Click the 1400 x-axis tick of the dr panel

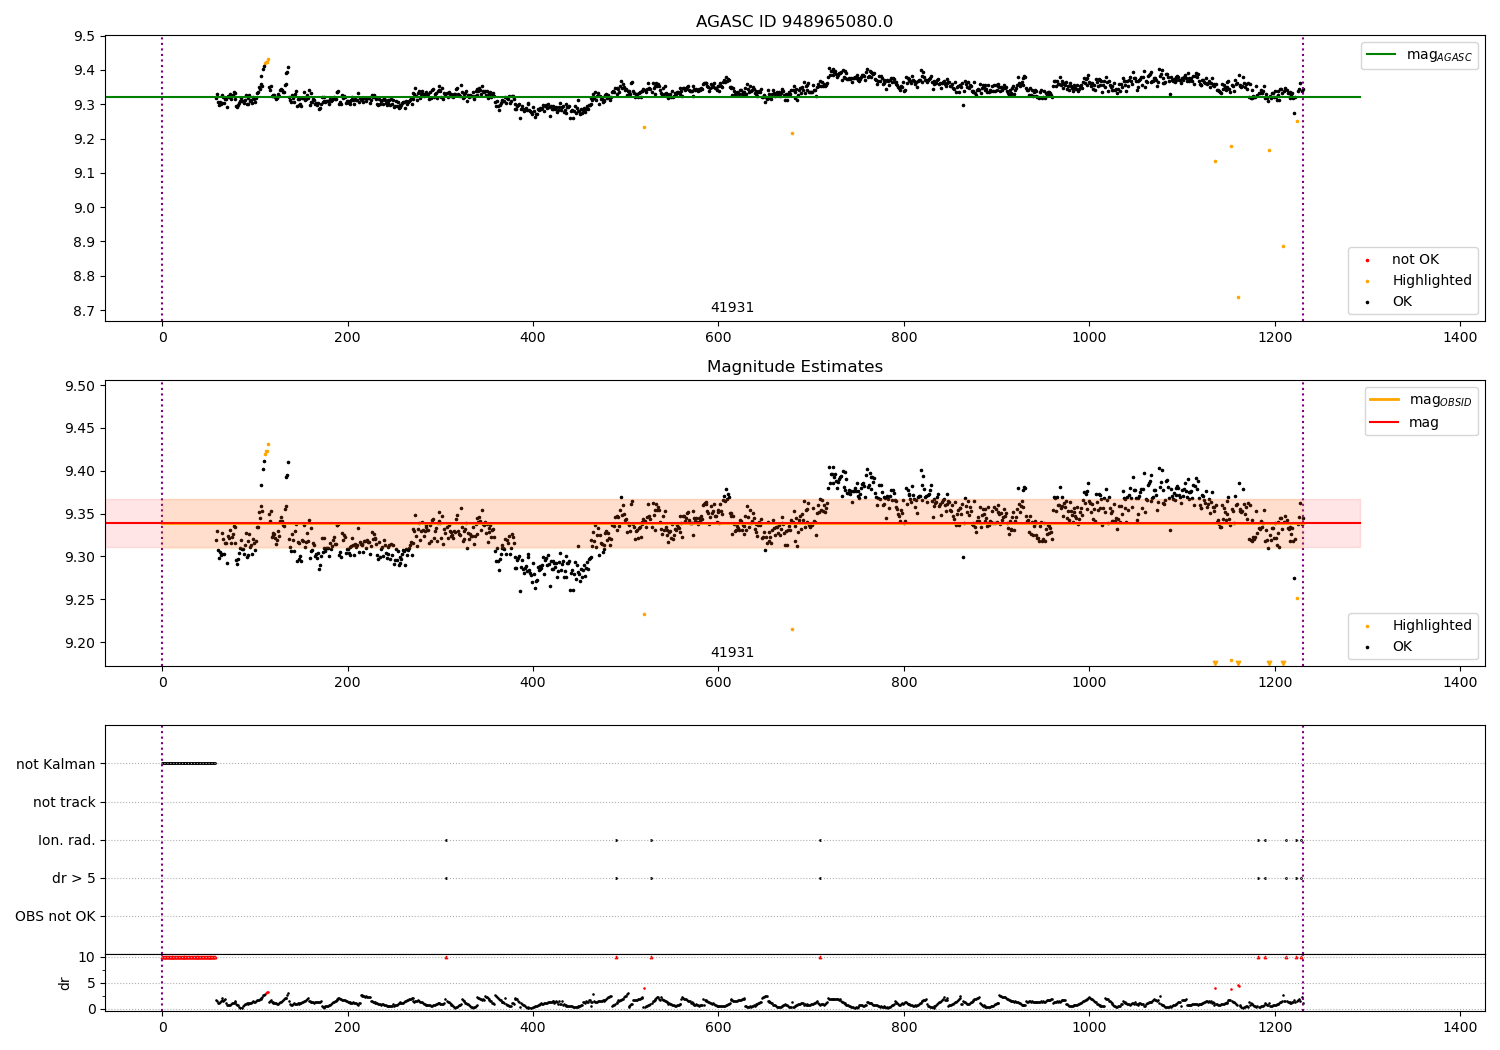pyautogui.click(x=1460, y=1027)
